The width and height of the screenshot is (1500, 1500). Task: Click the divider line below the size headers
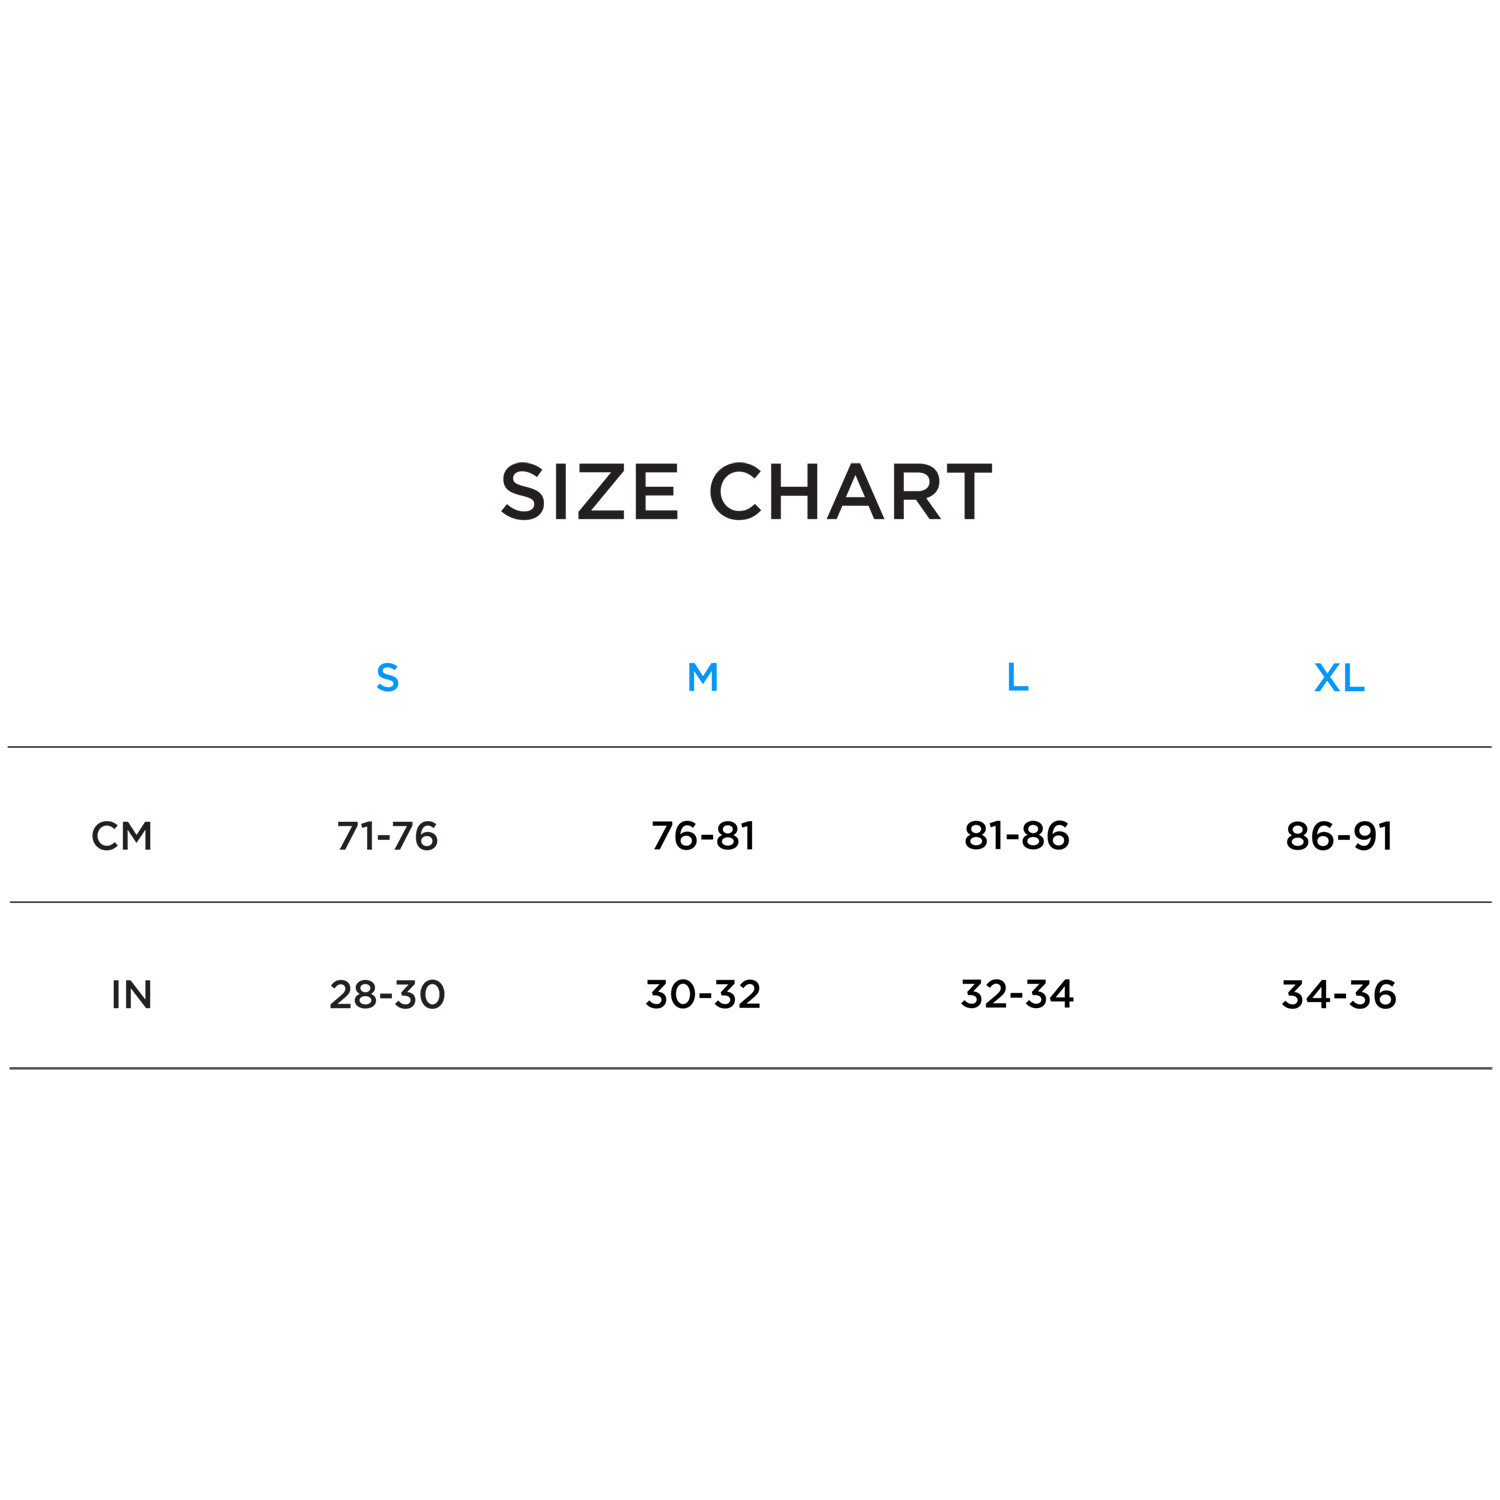[x=750, y=747]
